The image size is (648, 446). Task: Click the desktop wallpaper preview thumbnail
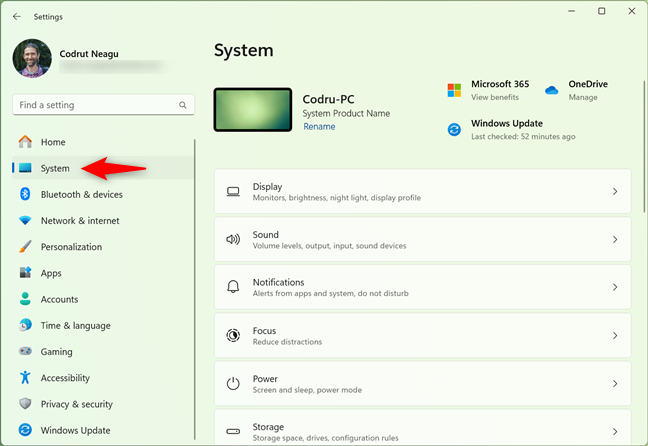(253, 110)
